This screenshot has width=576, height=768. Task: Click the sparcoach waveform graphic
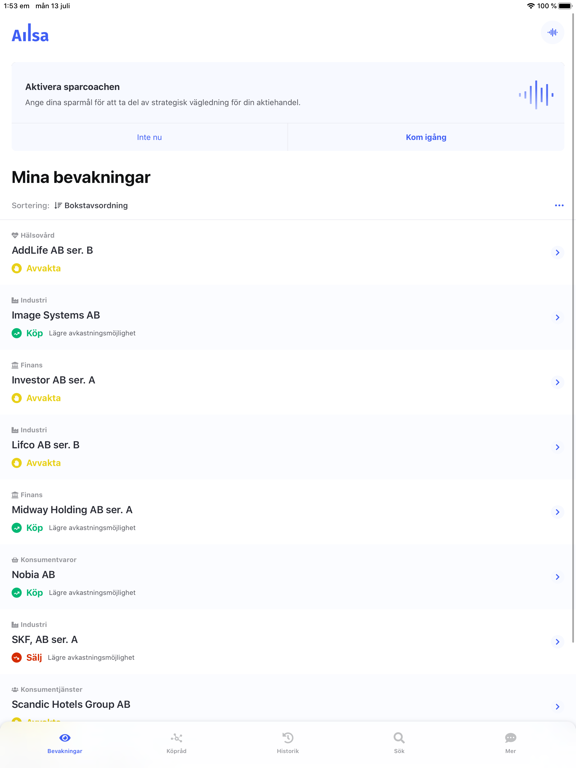536,94
